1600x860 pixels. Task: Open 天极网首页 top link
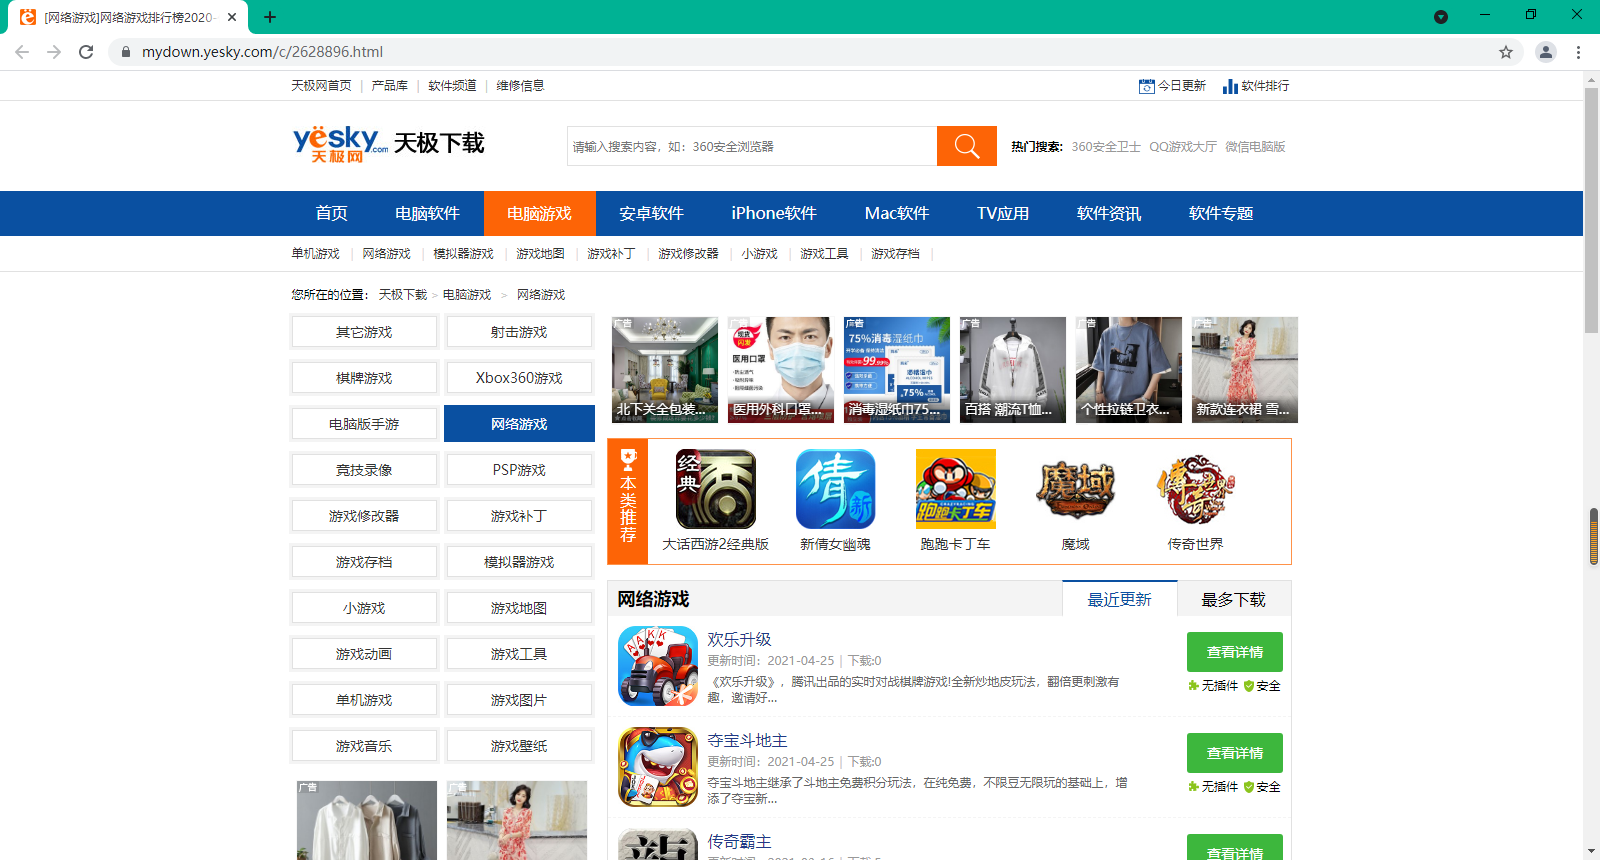coord(321,86)
